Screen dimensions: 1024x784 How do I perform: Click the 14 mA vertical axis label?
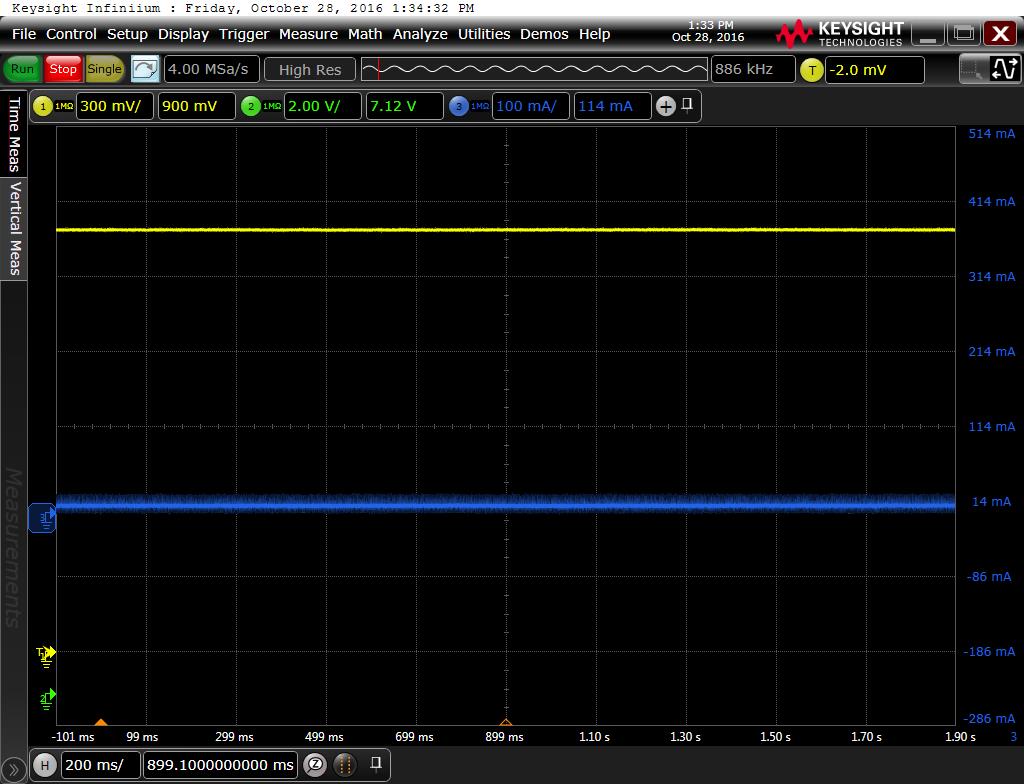(991, 502)
